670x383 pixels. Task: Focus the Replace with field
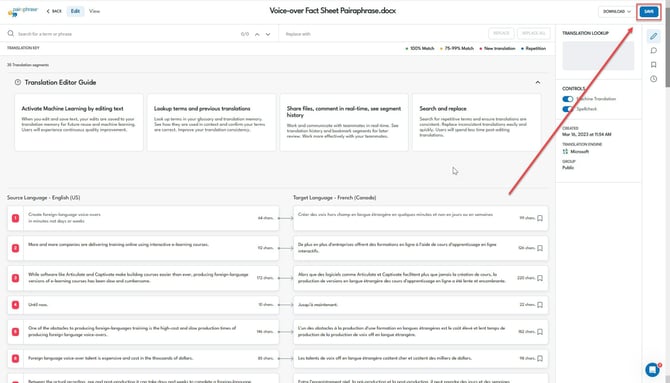(385, 34)
